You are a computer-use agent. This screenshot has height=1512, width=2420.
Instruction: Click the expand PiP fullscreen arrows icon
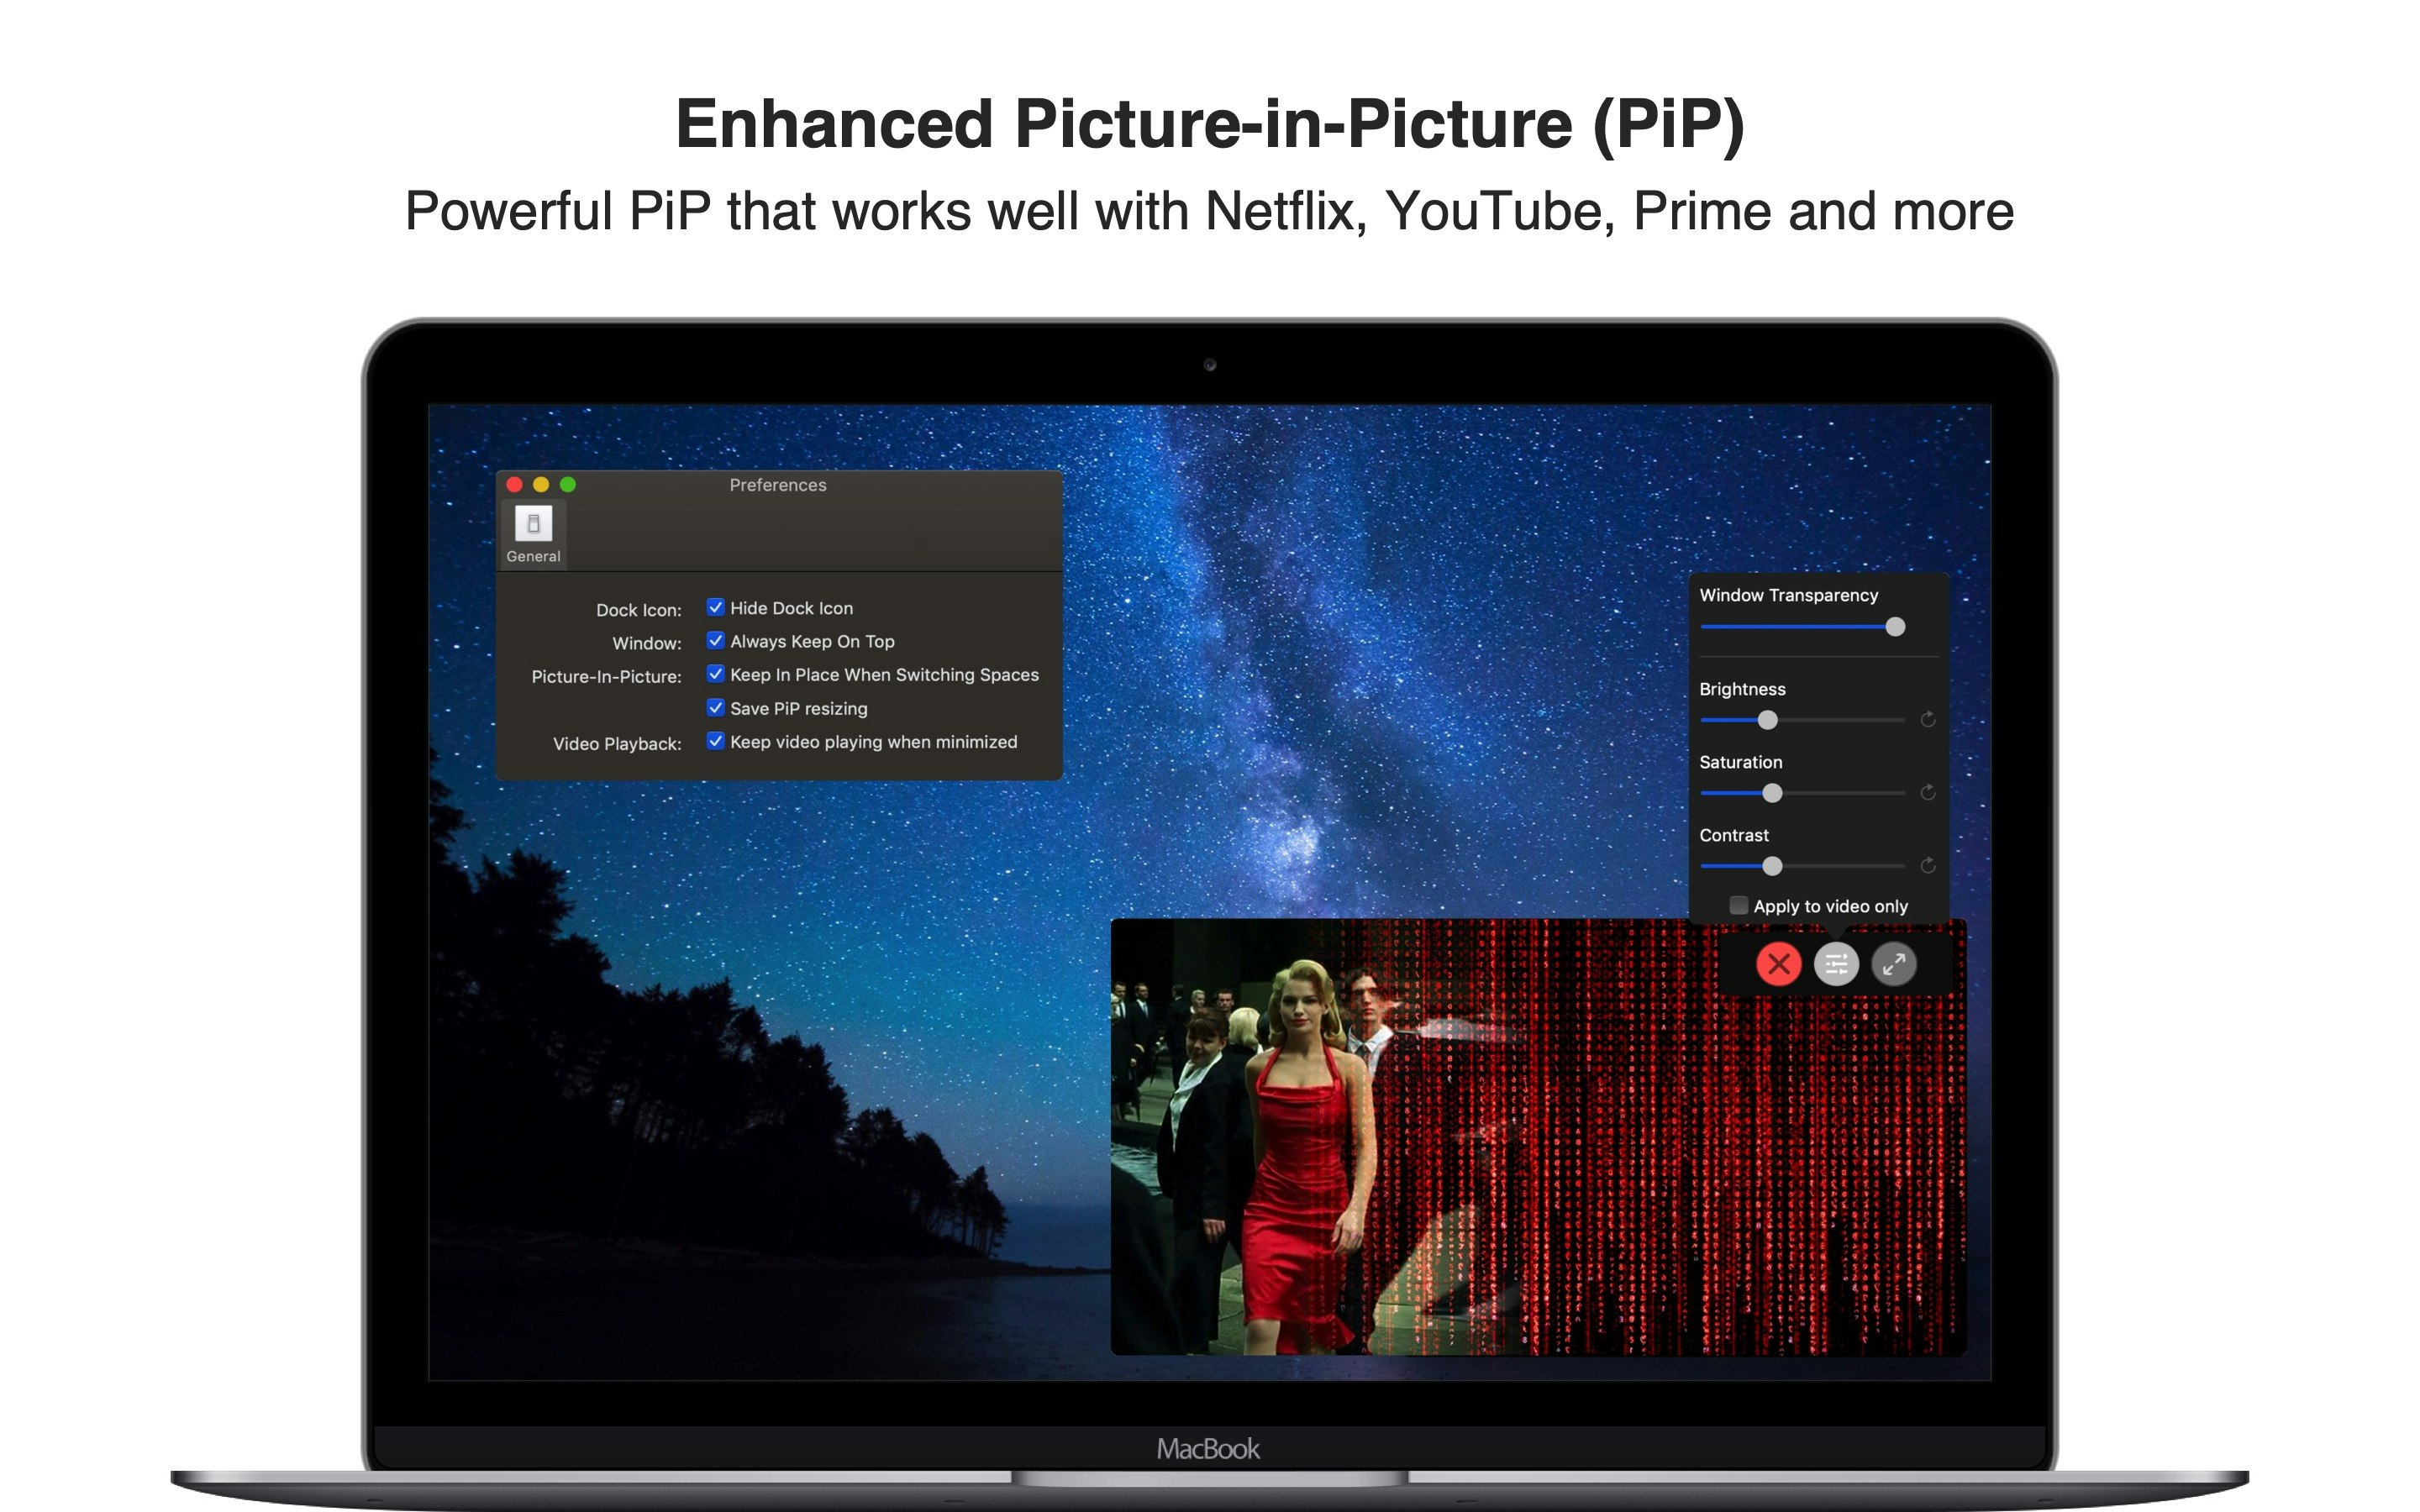pyautogui.click(x=1893, y=964)
